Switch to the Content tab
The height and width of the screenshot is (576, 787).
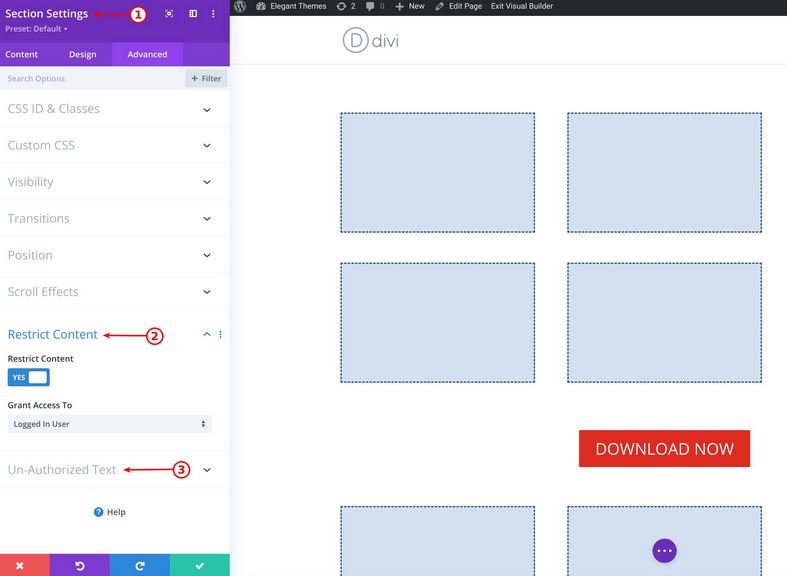click(x=22, y=54)
